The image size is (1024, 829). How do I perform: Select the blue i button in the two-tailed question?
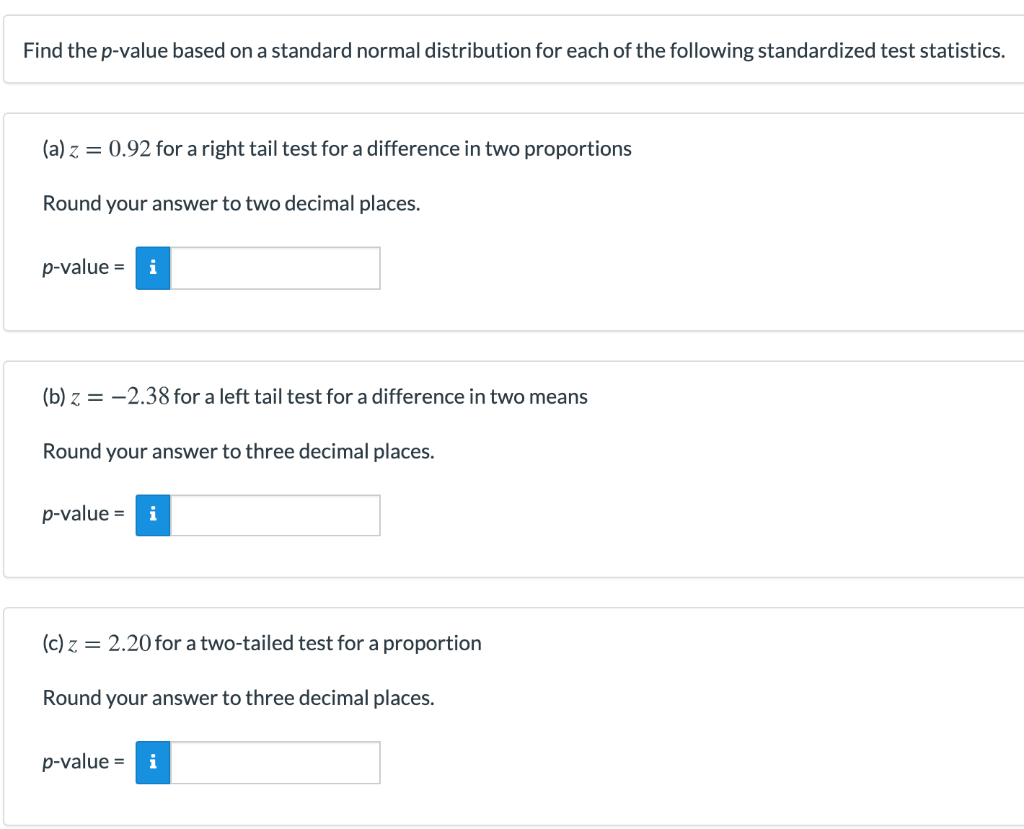pos(152,762)
